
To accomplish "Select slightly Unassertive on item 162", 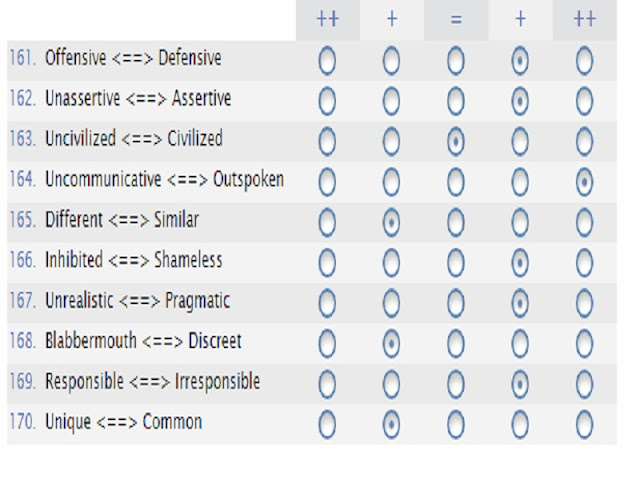I will 391,101.
